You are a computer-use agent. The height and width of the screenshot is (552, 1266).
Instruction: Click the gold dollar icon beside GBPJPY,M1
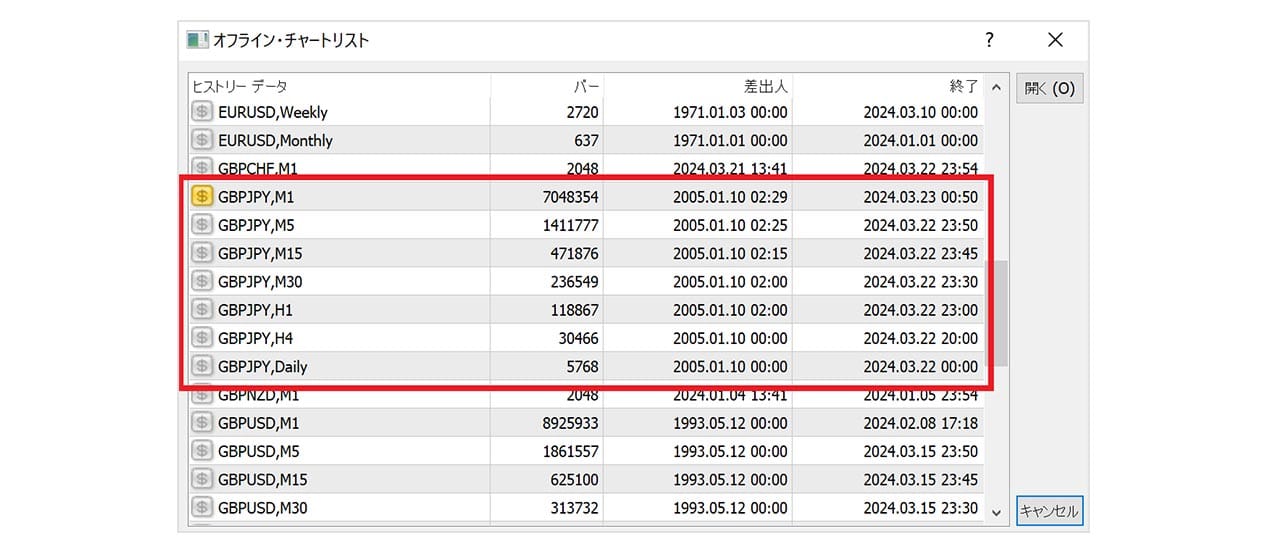point(201,197)
